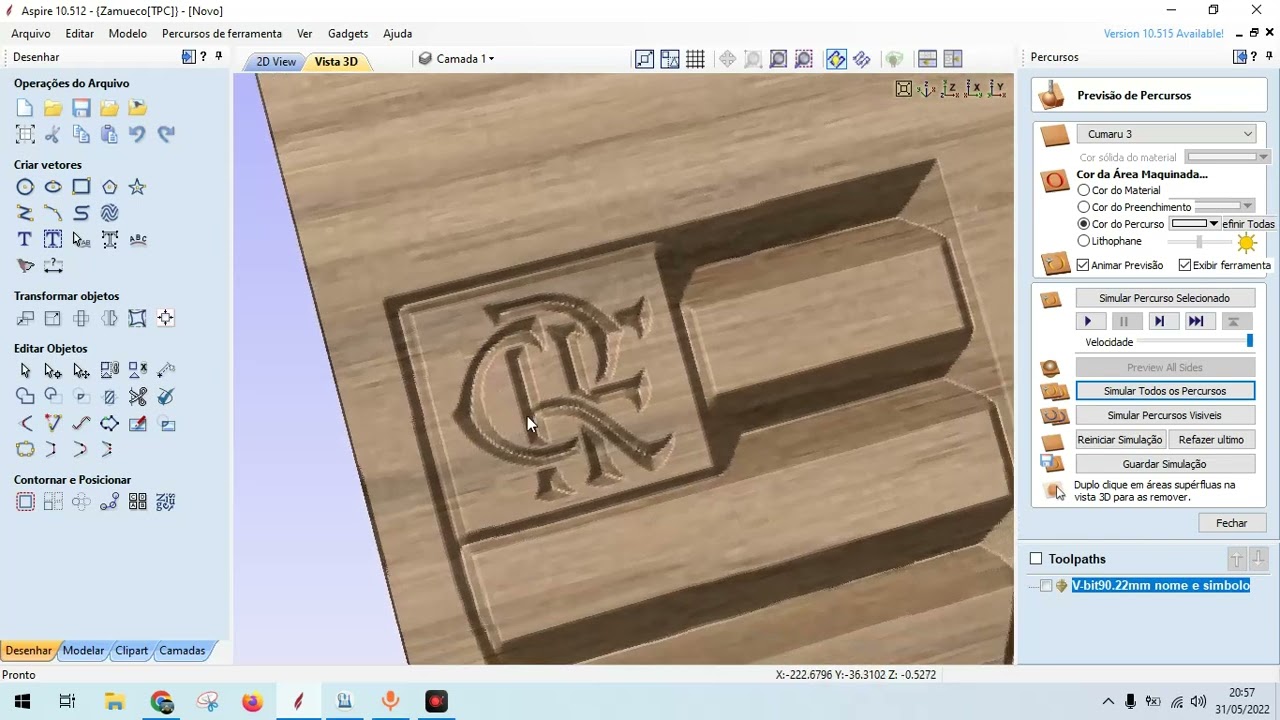Undo the last action with the arrow icon

137,134
